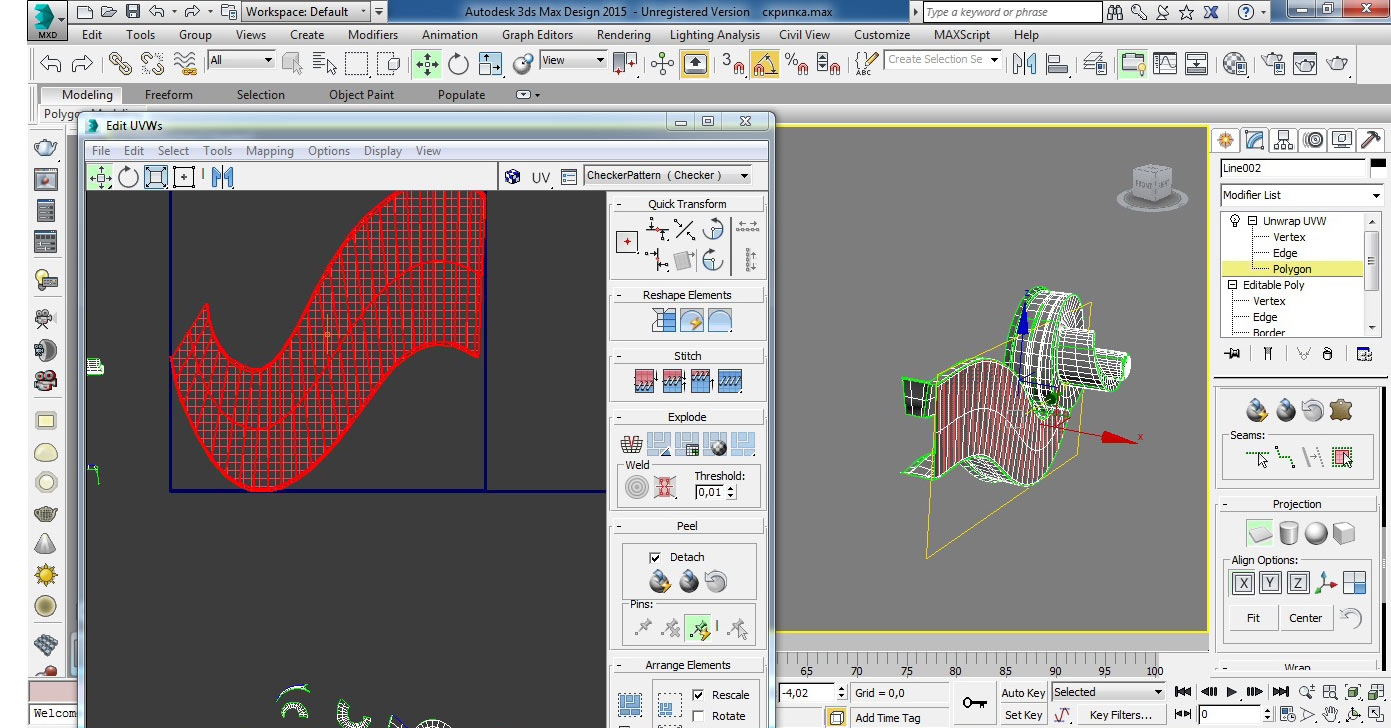Click the Planar Map projection icon
The width and height of the screenshot is (1391, 728).
click(x=1260, y=533)
